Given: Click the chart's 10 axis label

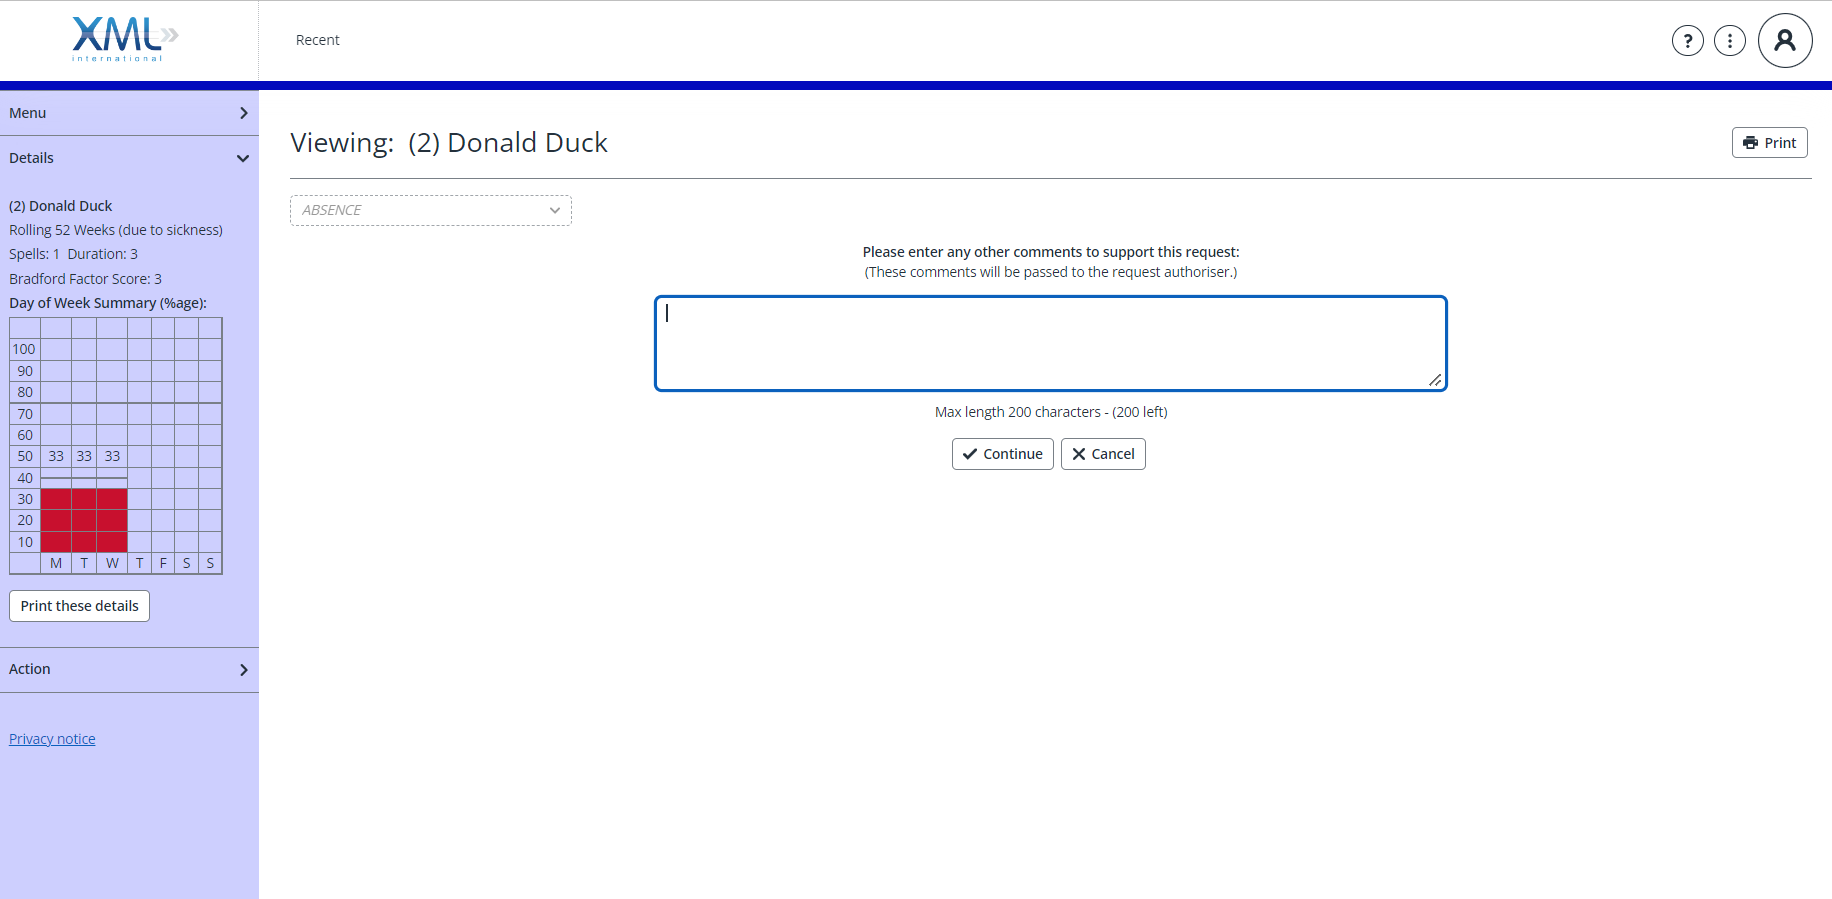Looking at the screenshot, I should (25, 542).
